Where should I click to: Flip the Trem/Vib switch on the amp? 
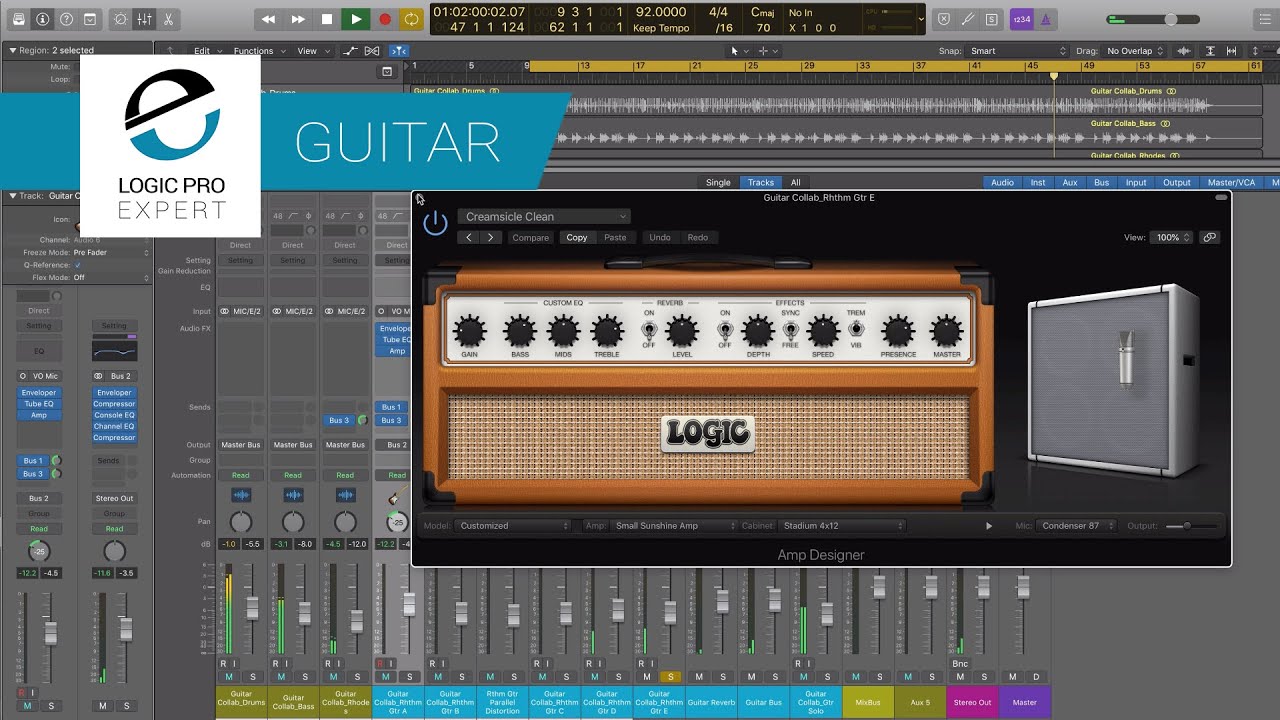click(856, 328)
